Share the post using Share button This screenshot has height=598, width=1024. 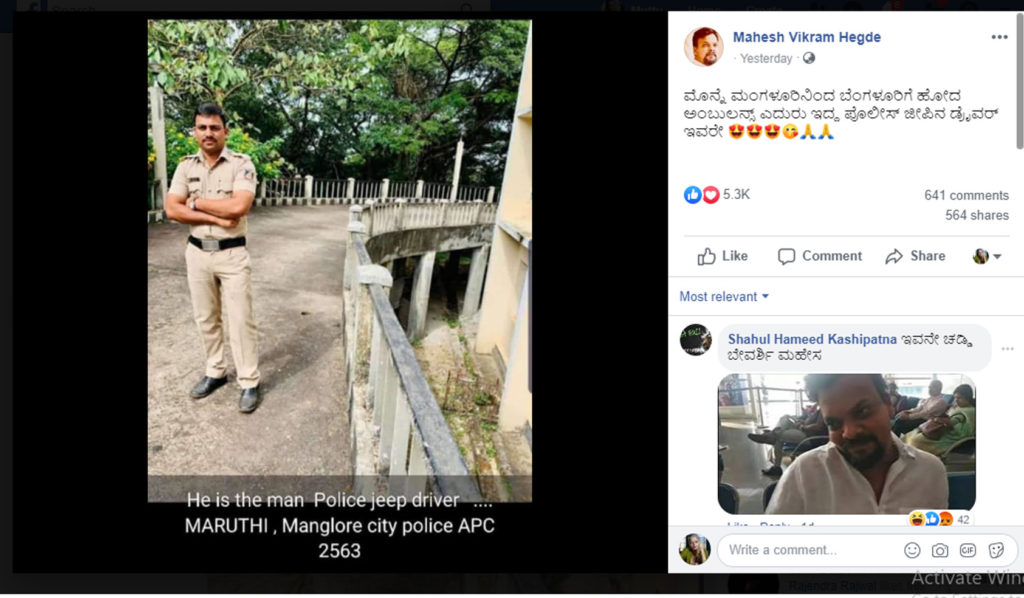coord(915,256)
